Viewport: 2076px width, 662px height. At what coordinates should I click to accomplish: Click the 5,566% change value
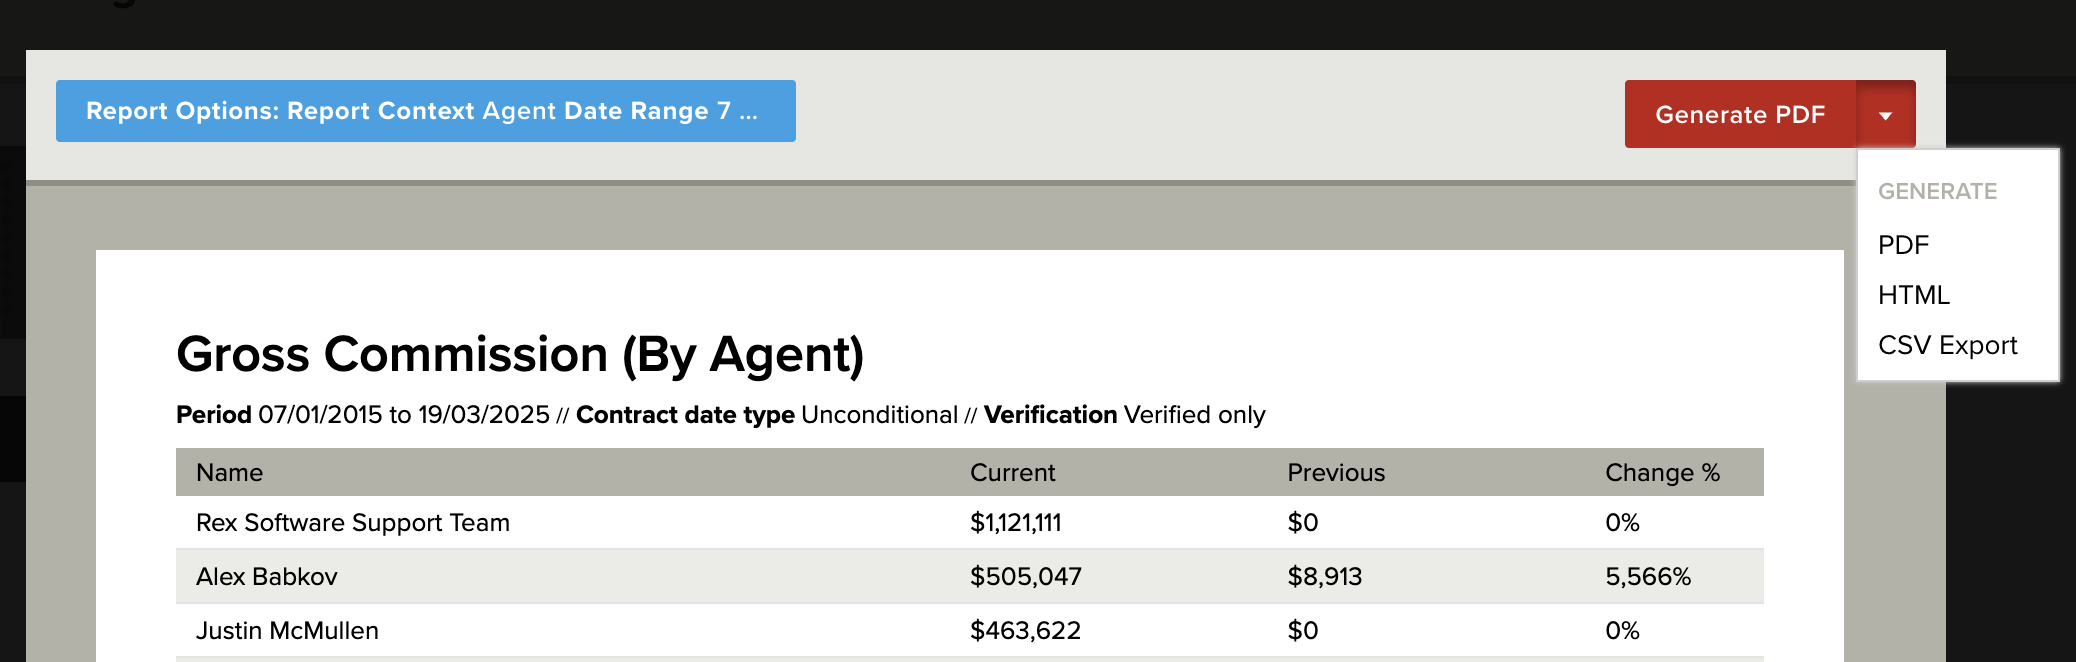click(1648, 577)
